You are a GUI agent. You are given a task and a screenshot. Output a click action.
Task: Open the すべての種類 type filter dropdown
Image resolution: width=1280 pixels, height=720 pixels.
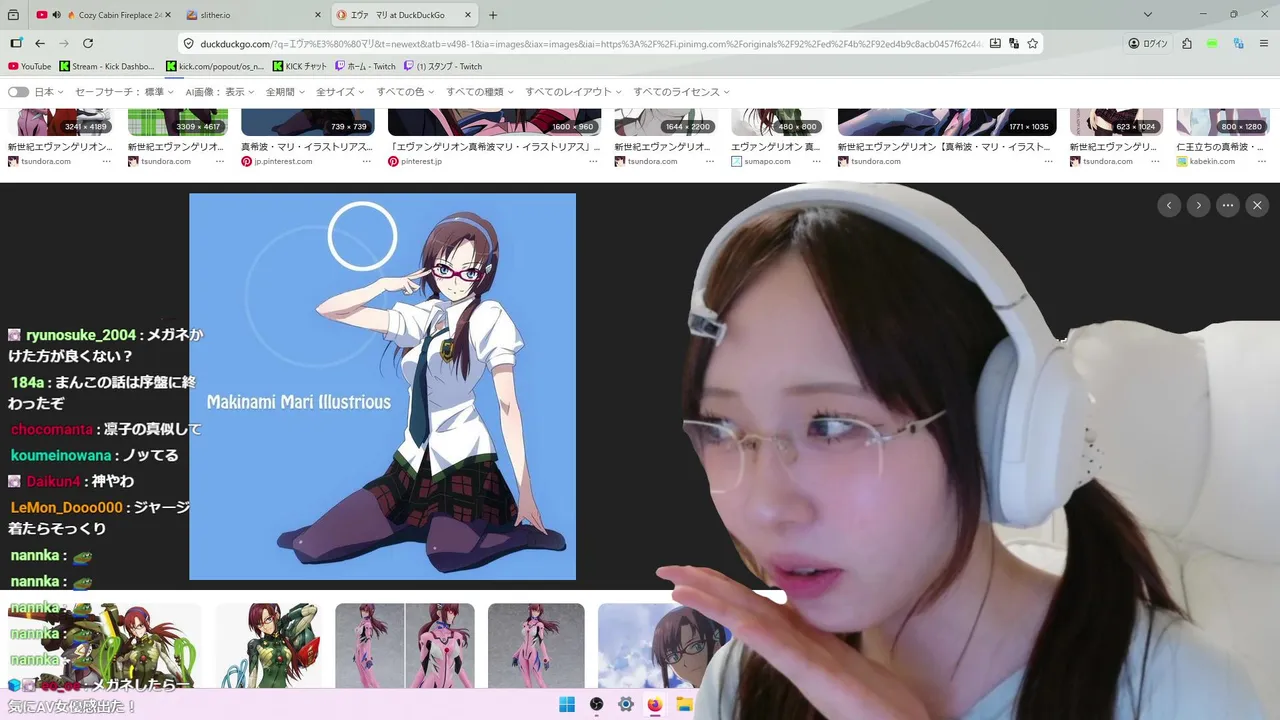[480, 92]
